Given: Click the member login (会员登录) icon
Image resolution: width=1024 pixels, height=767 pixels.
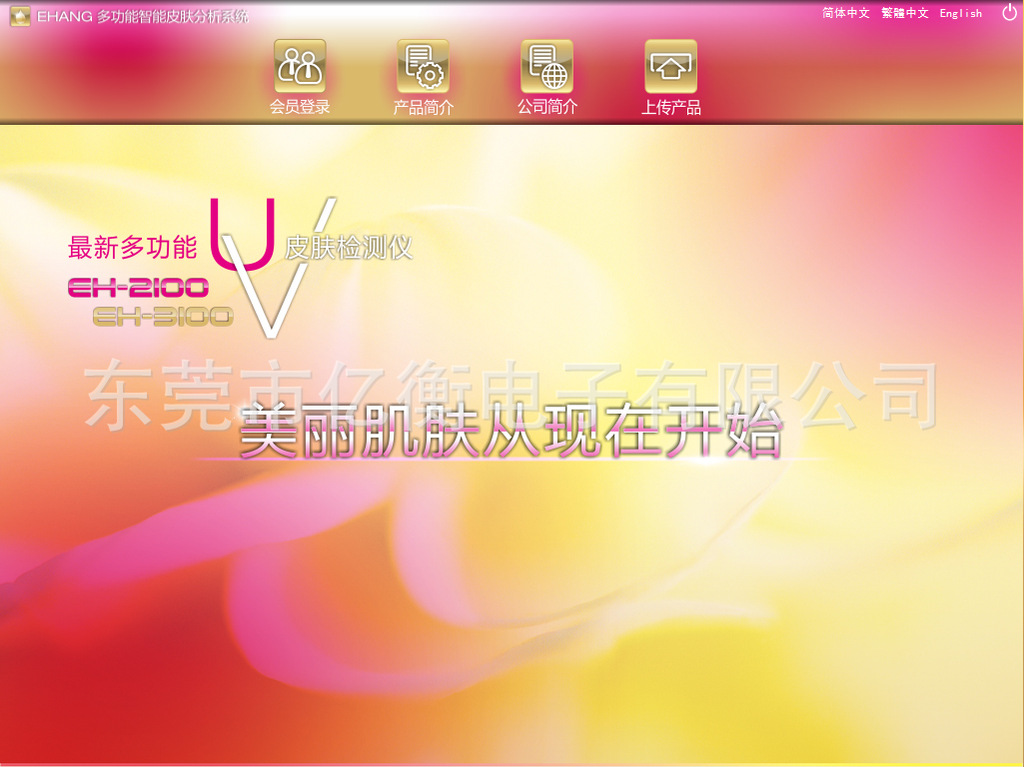Looking at the screenshot, I should (300, 66).
